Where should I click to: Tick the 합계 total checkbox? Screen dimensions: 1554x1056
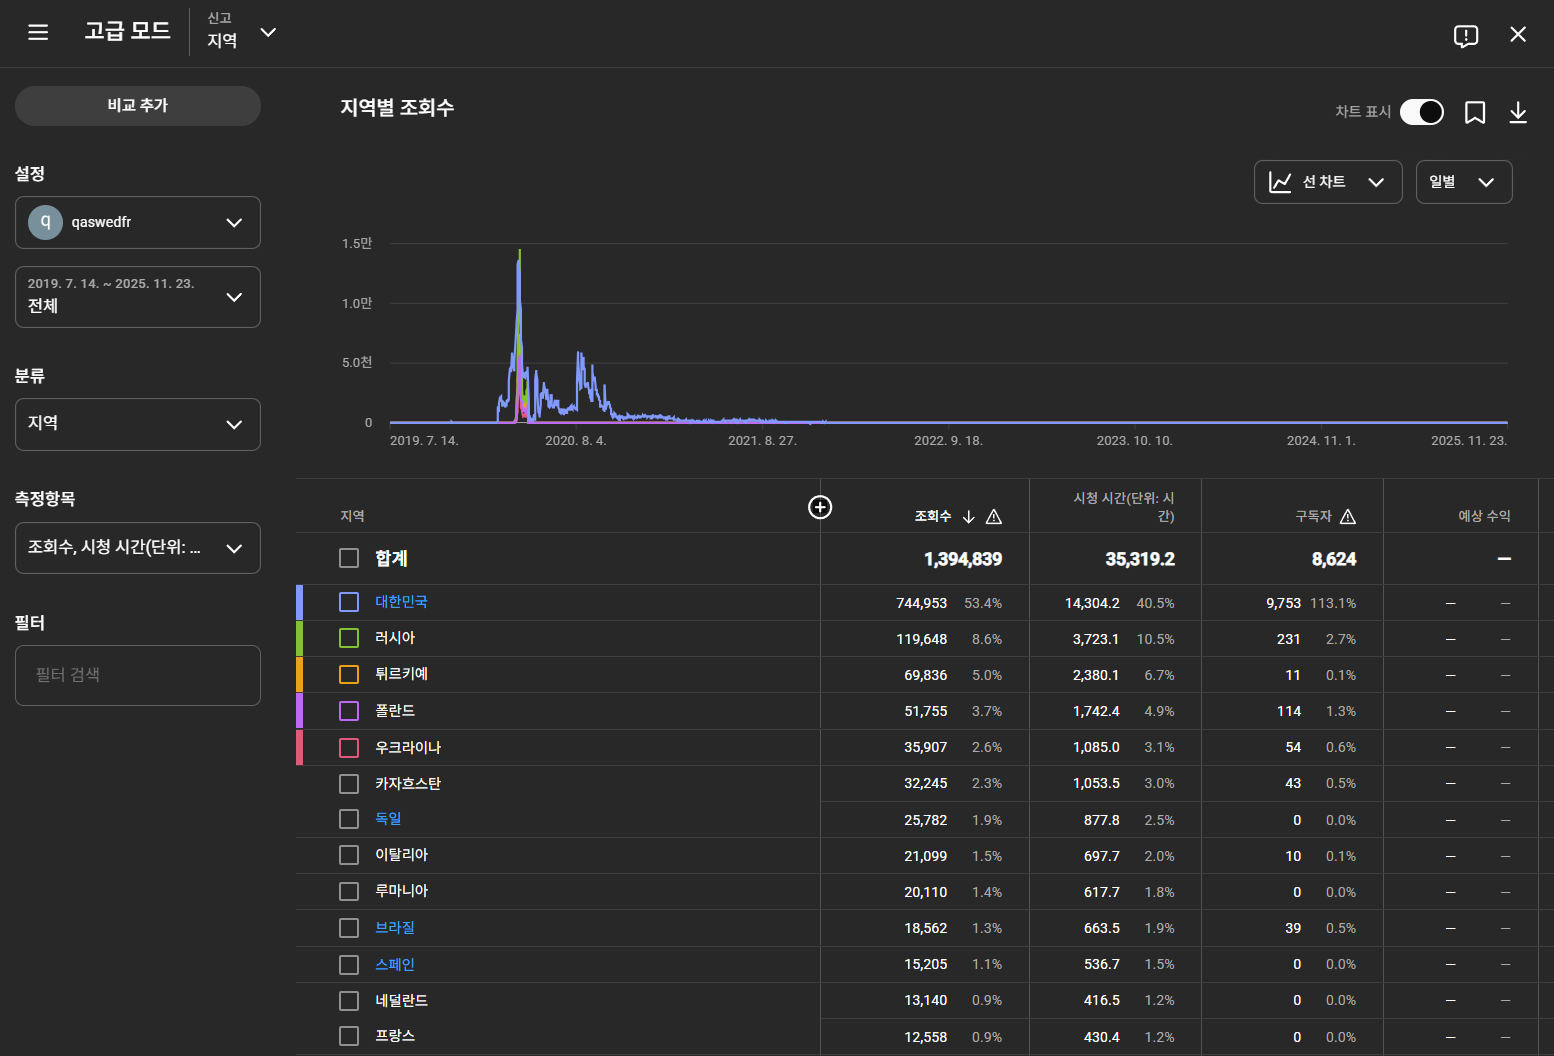tap(349, 558)
